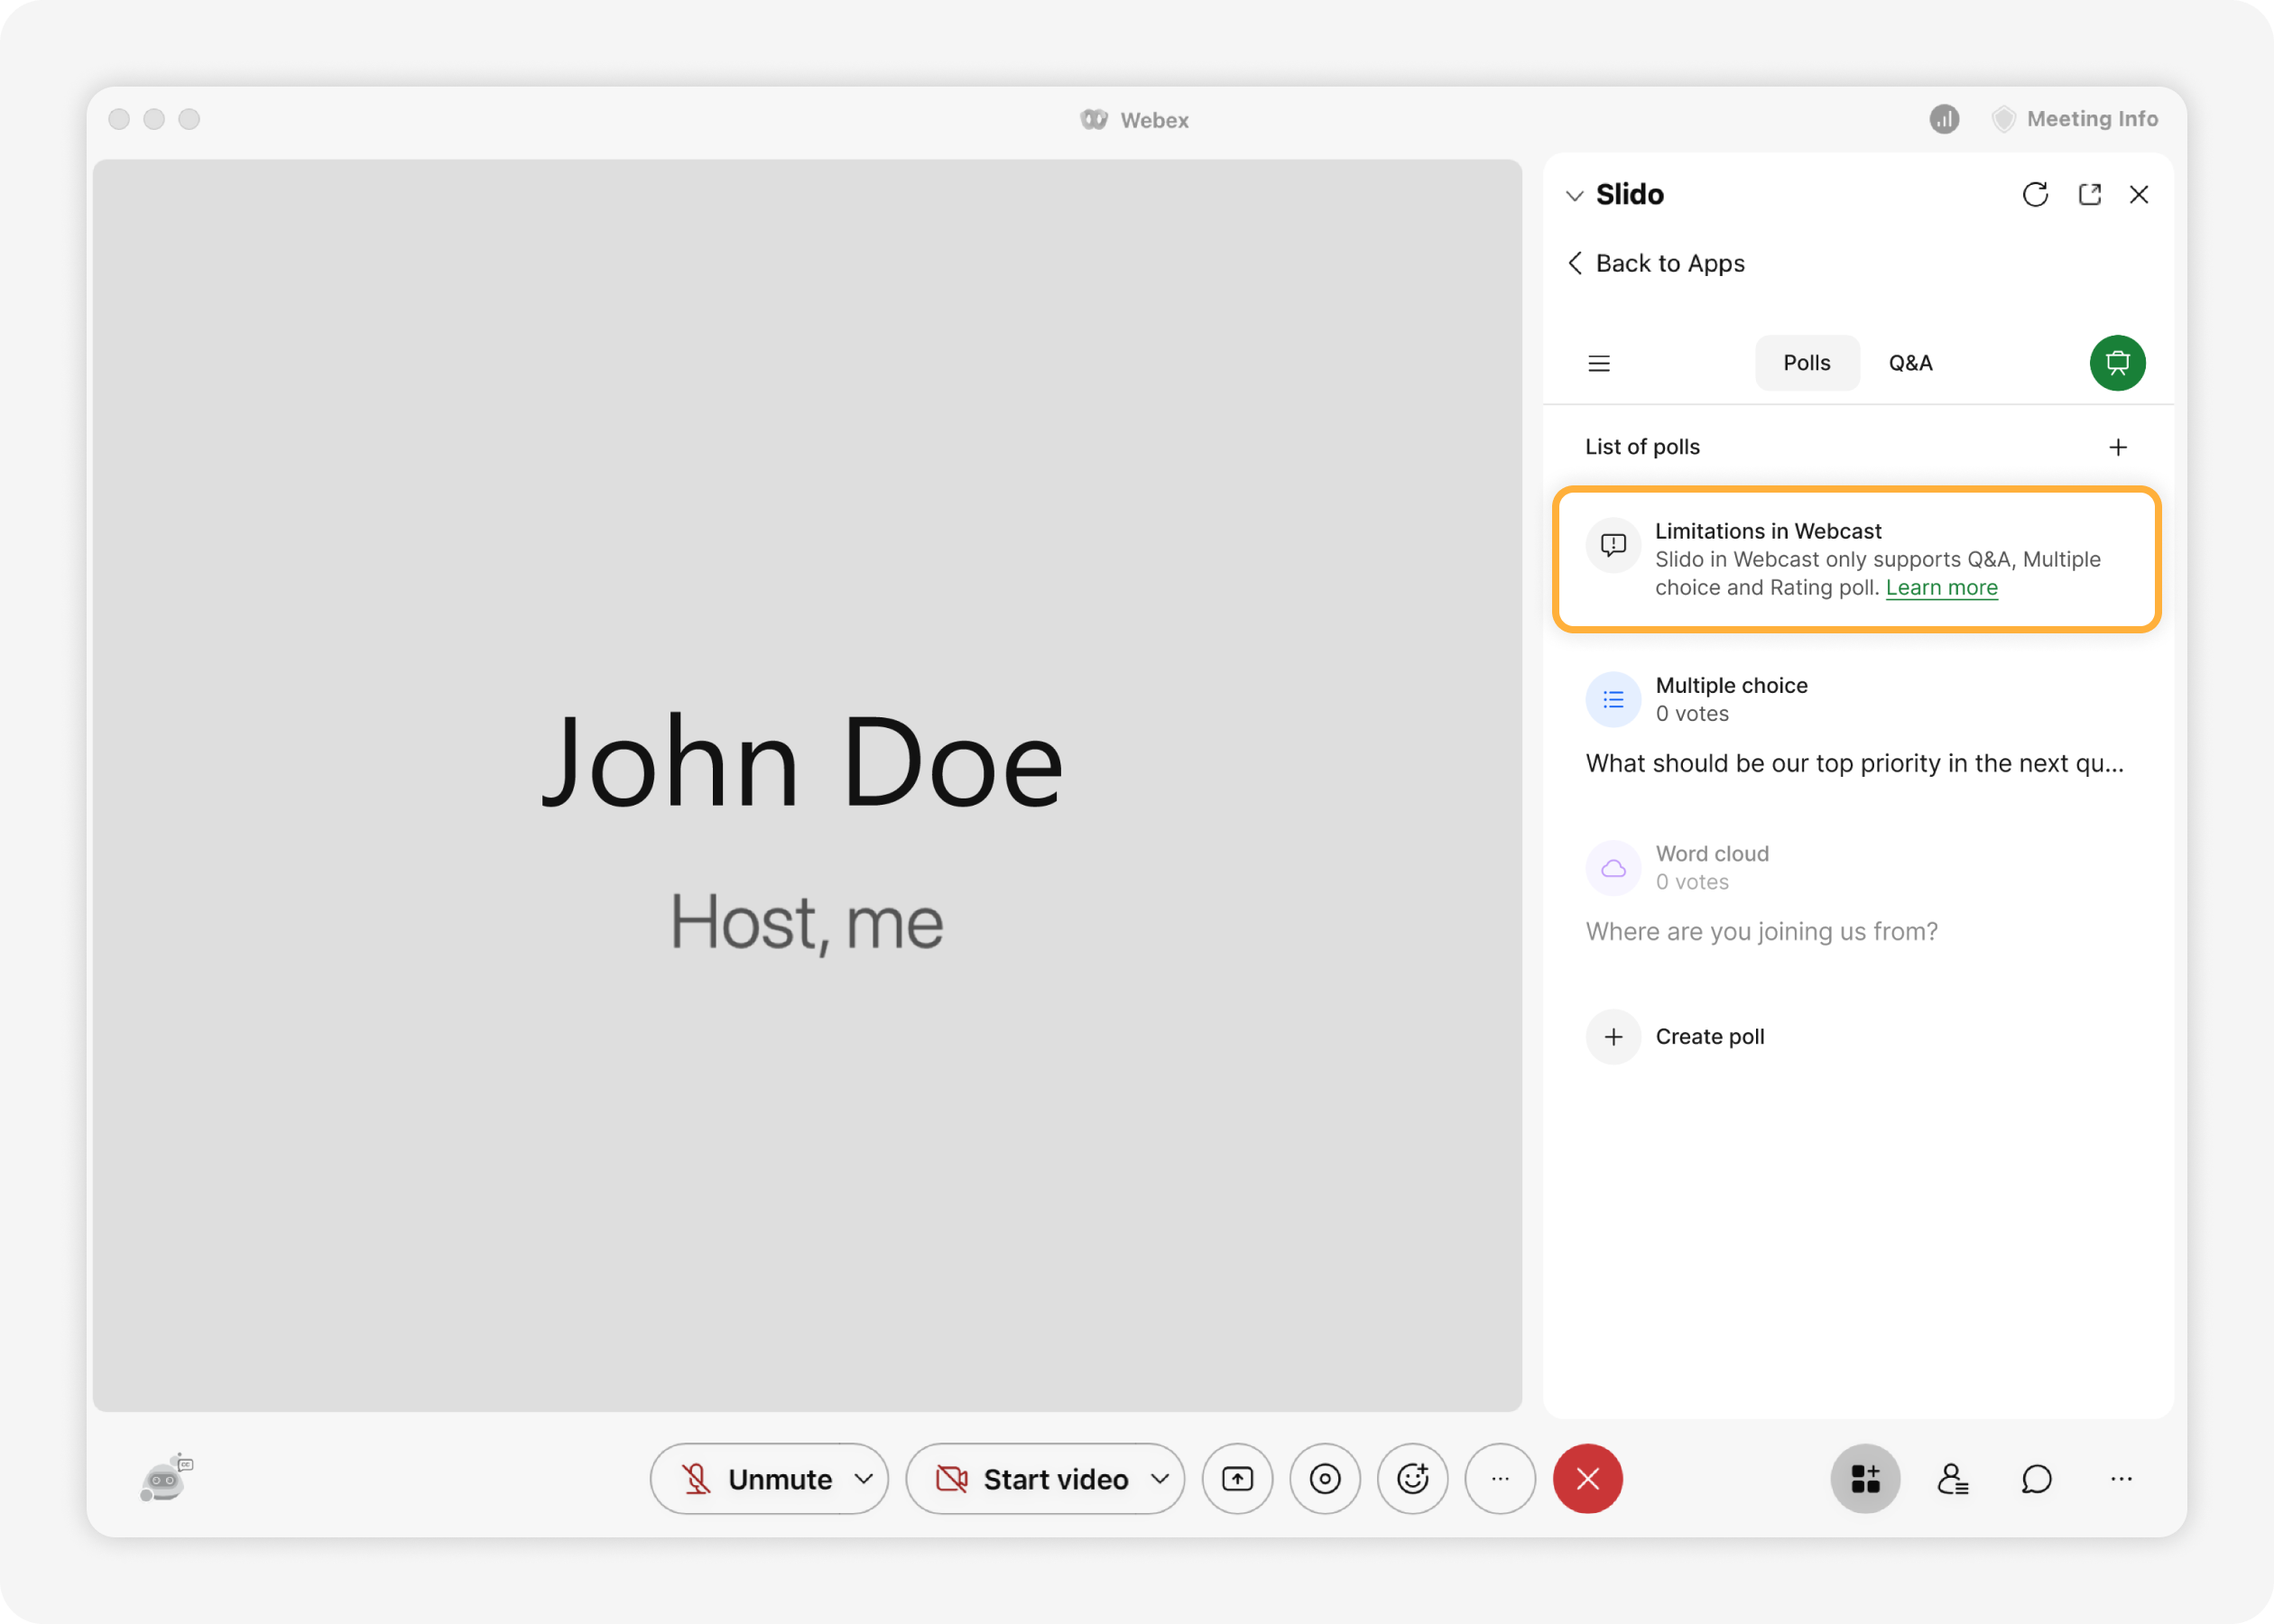The height and width of the screenshot is (1624, 2274).
Task: Click the Webex title in title bar
Action: [x=1135, y=120]
